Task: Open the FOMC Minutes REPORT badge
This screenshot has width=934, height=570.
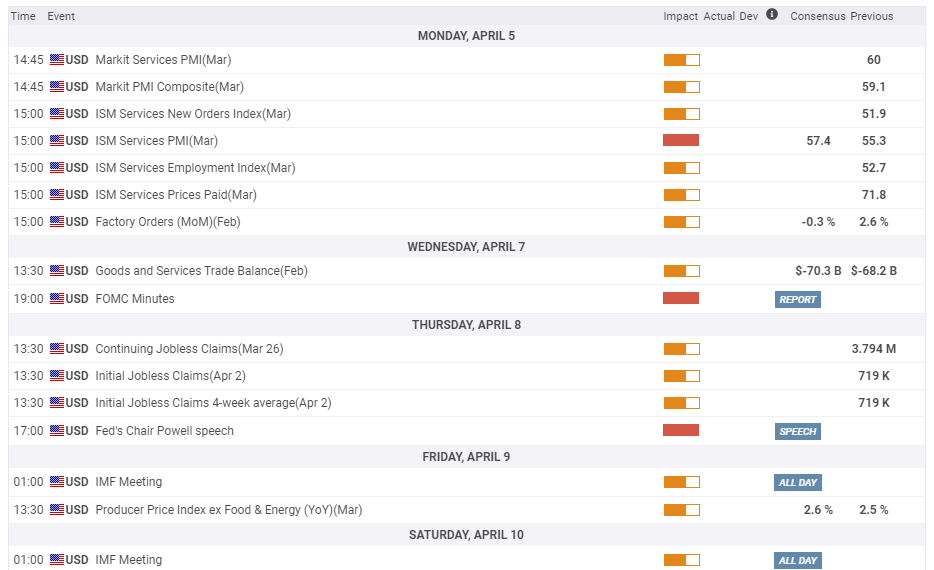Action: tap(797, 299)
